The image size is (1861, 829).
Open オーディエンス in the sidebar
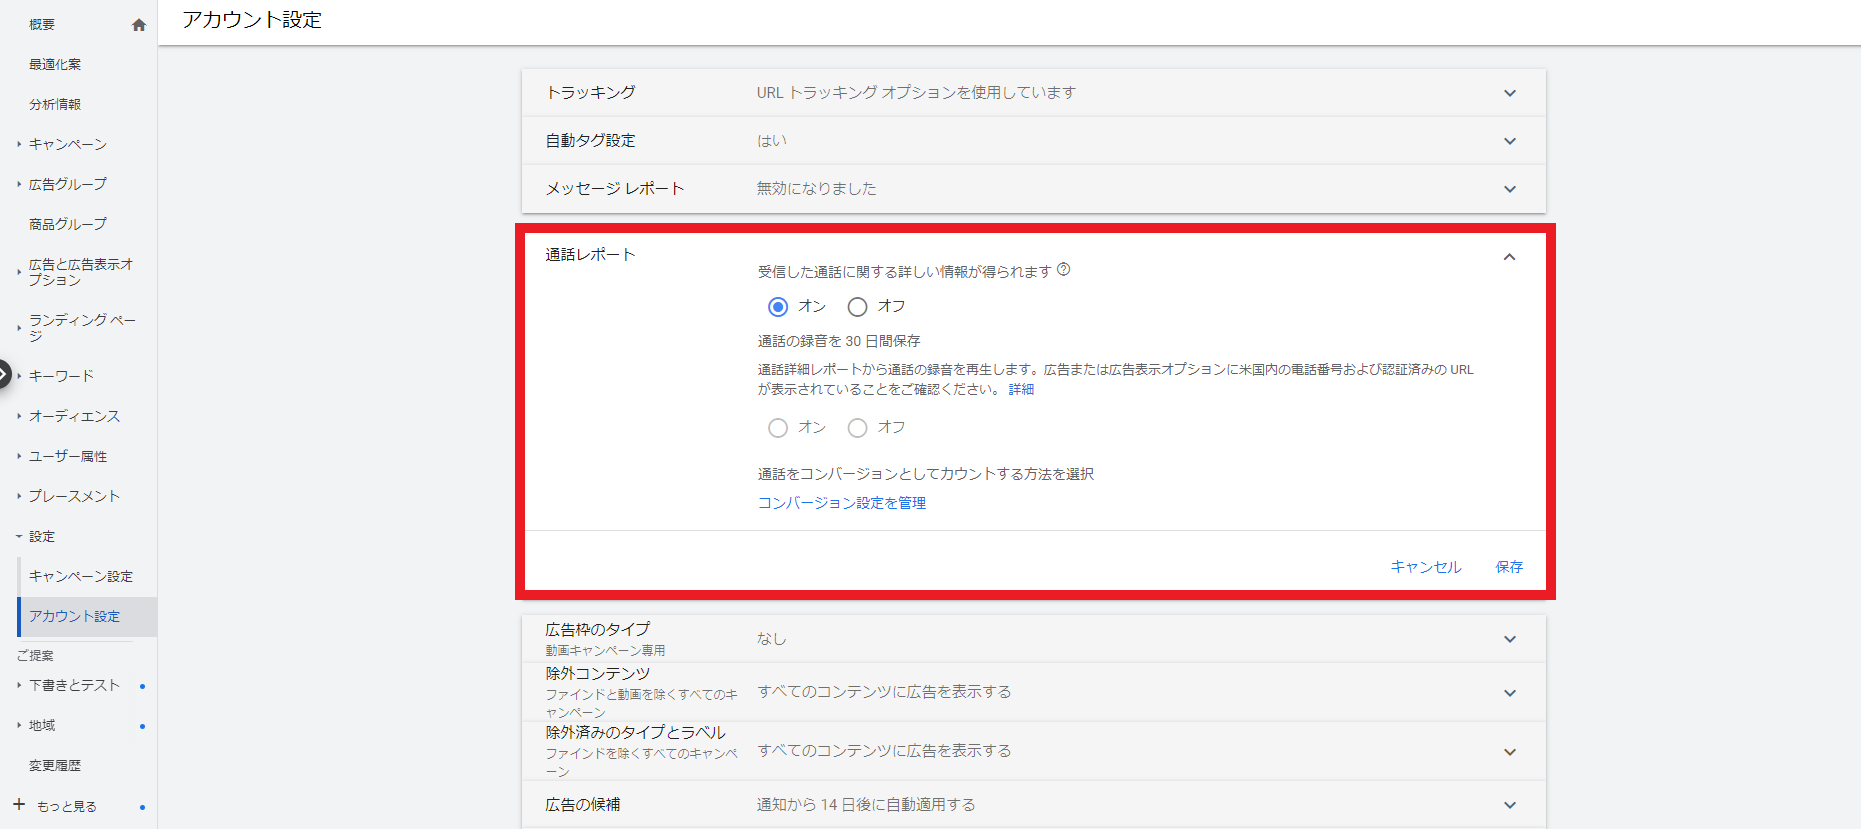pos(74,416)
